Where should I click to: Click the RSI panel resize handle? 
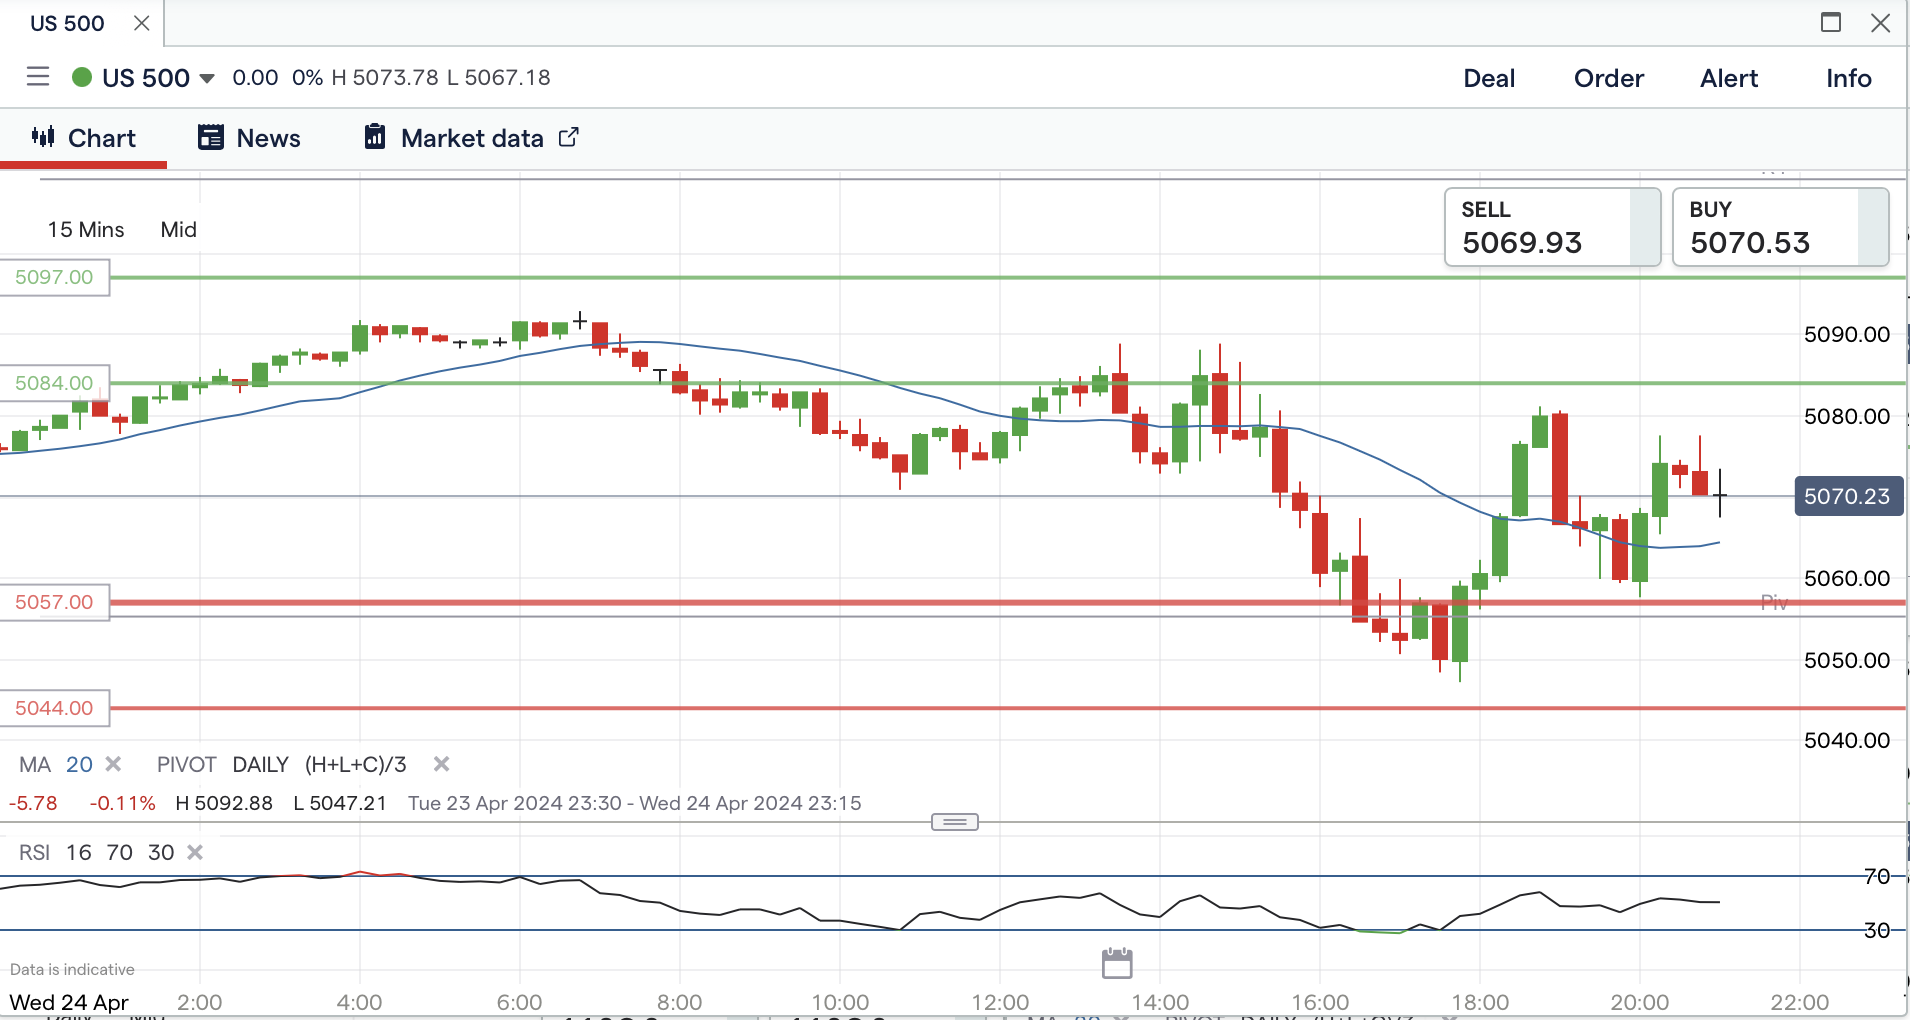955,822
